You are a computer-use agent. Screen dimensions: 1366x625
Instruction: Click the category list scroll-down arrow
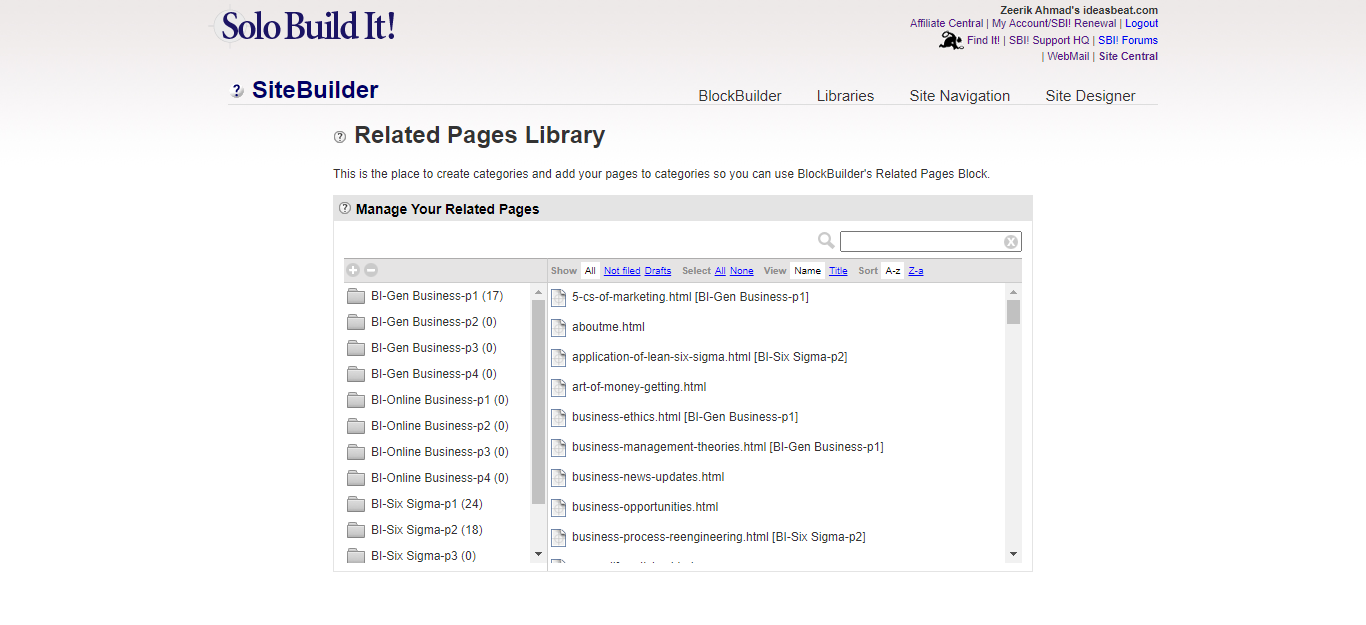point(538,554)
